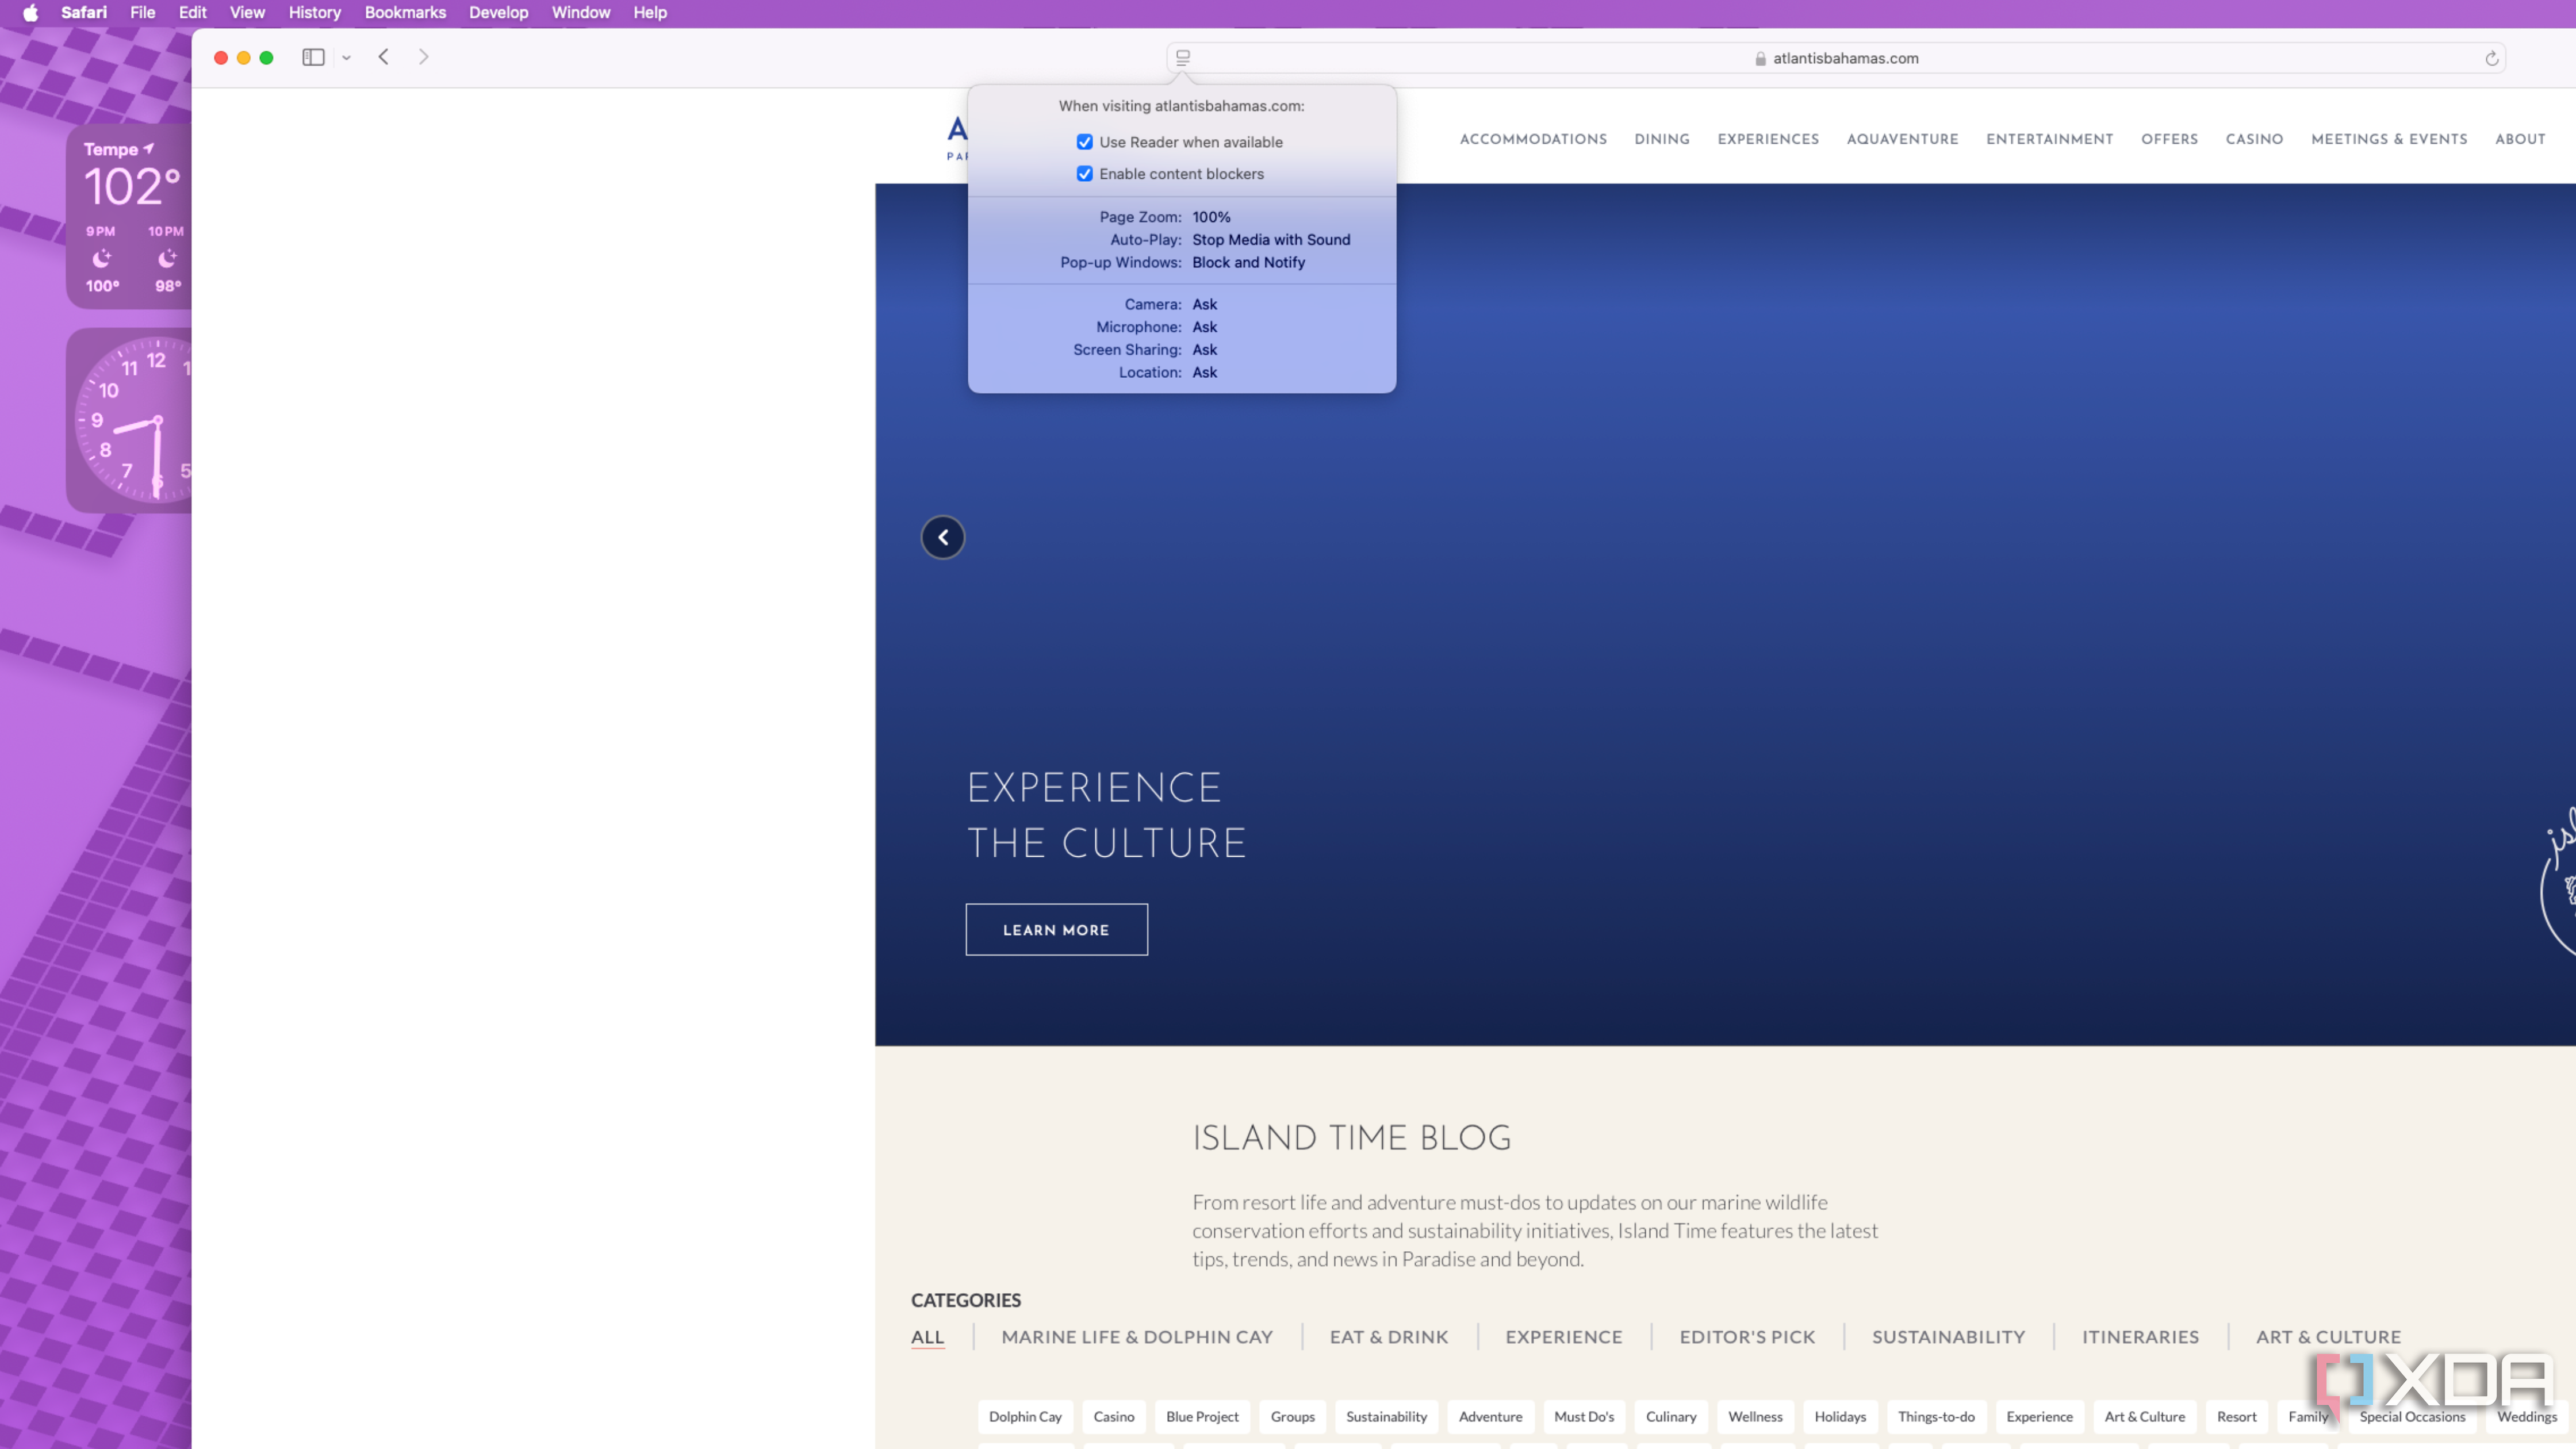The image size is (2576, 1449).
Task: Open the History menu
Action: coord(314,13)
